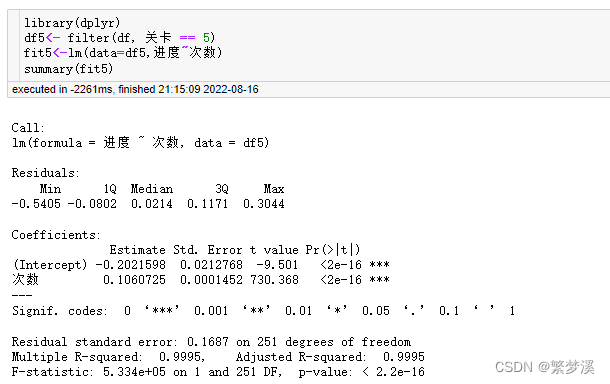Click the Min residual value -0.5405
The width and height of the screenshot is (610, 384).
click(36, 204)
